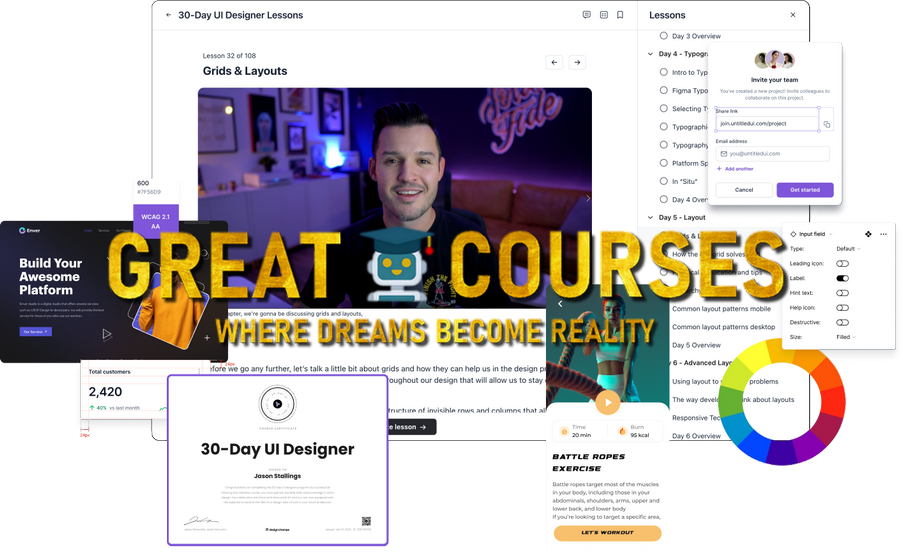Close the Lessons side panel

pyautogui.click(x=793, y=15)
